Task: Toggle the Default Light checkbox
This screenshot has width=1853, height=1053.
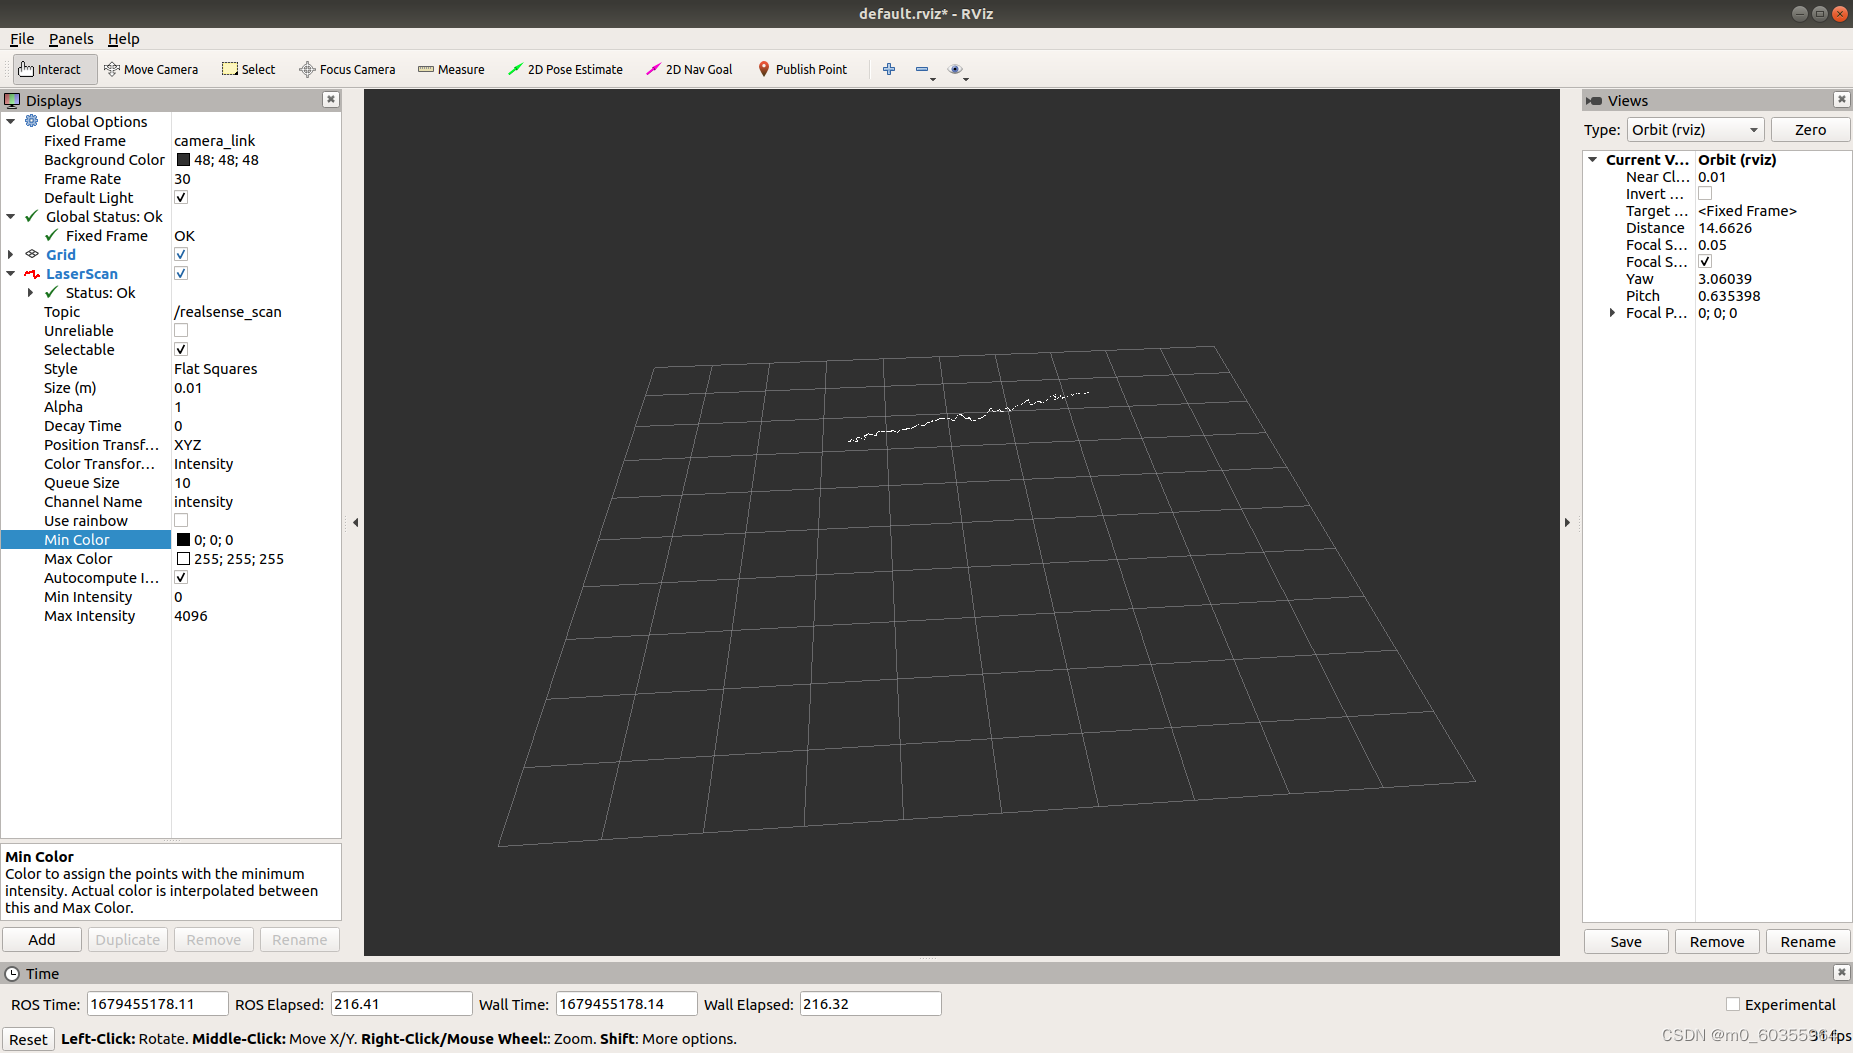Action: click(x=181, y=197)
